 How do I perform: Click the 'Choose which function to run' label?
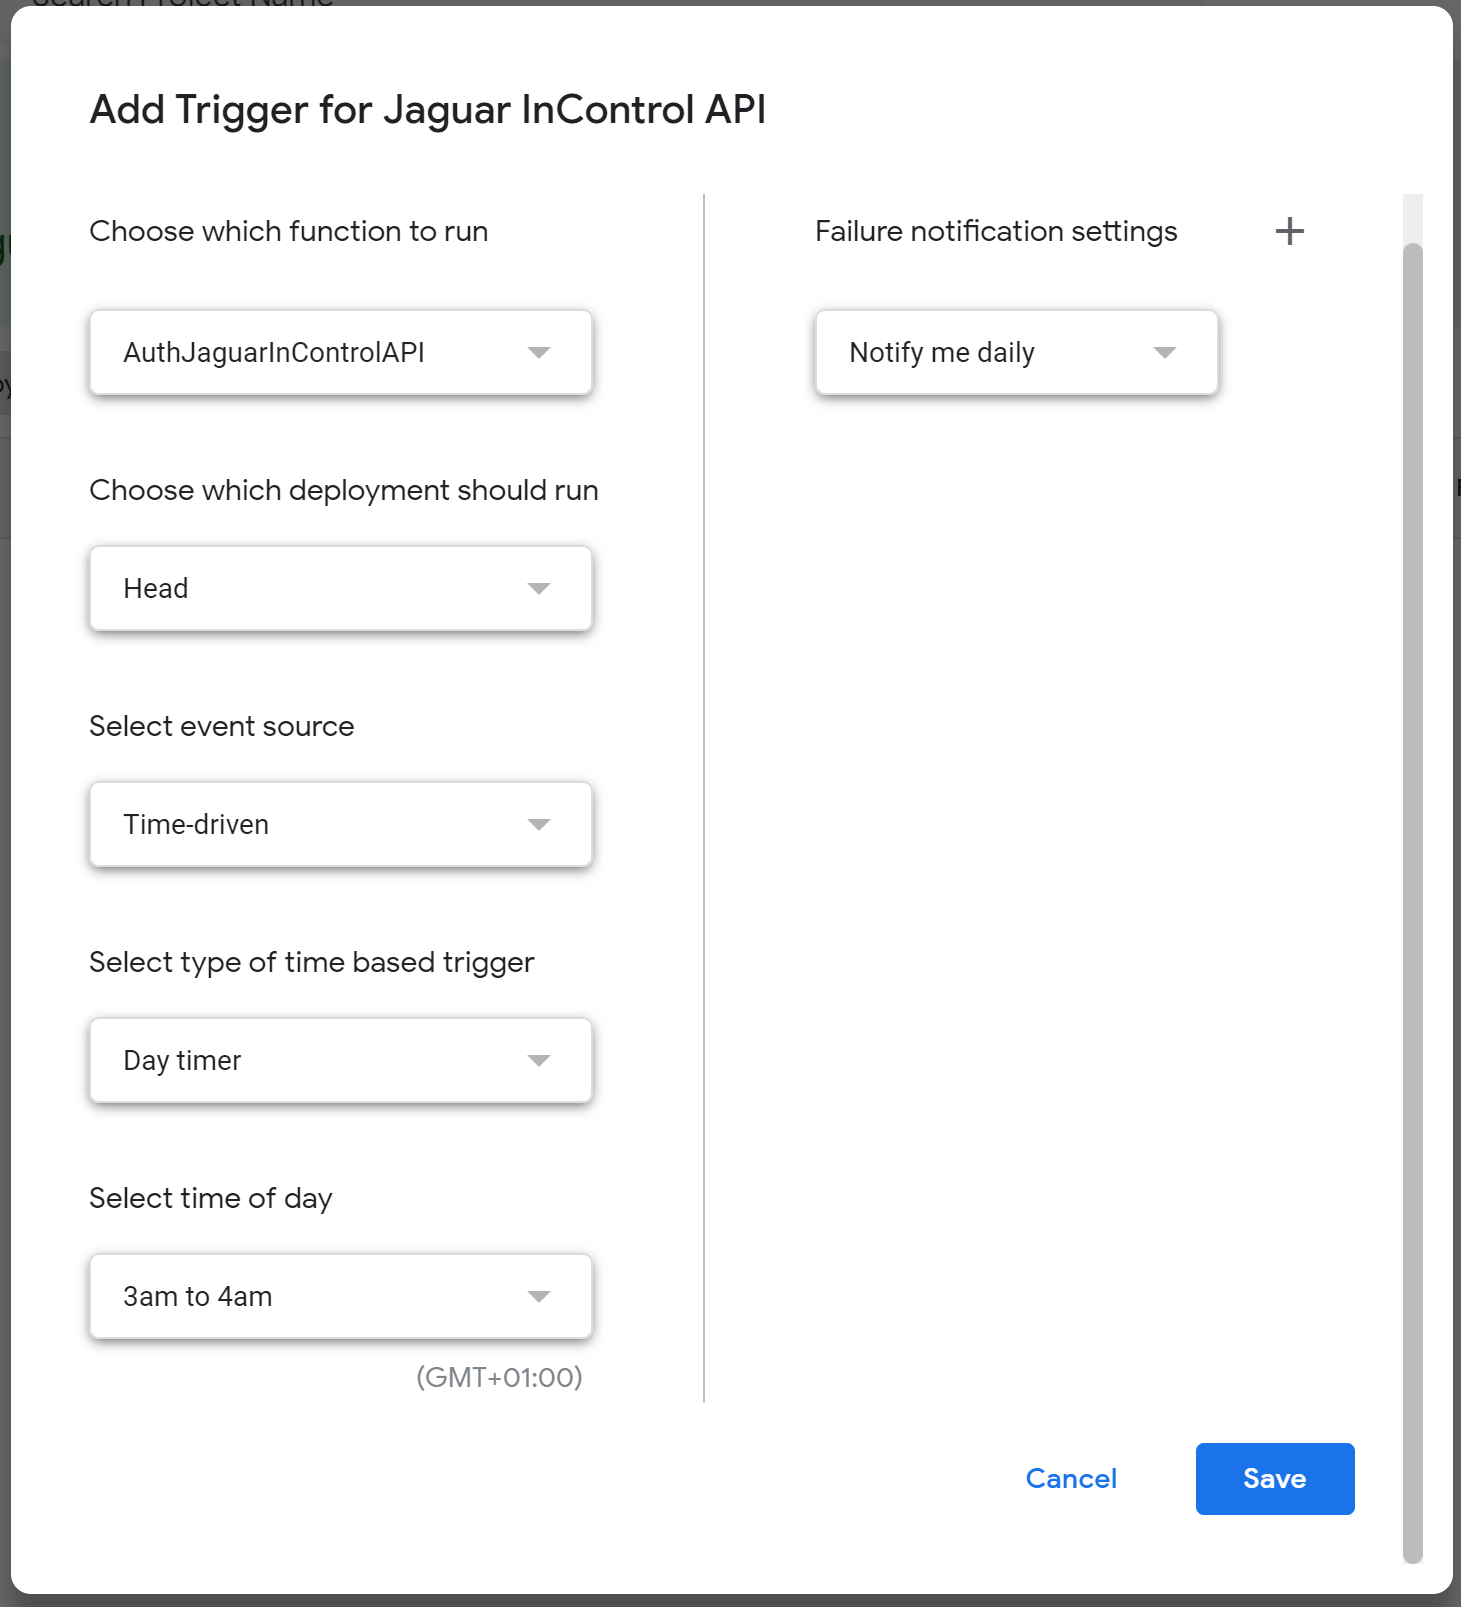289,231
